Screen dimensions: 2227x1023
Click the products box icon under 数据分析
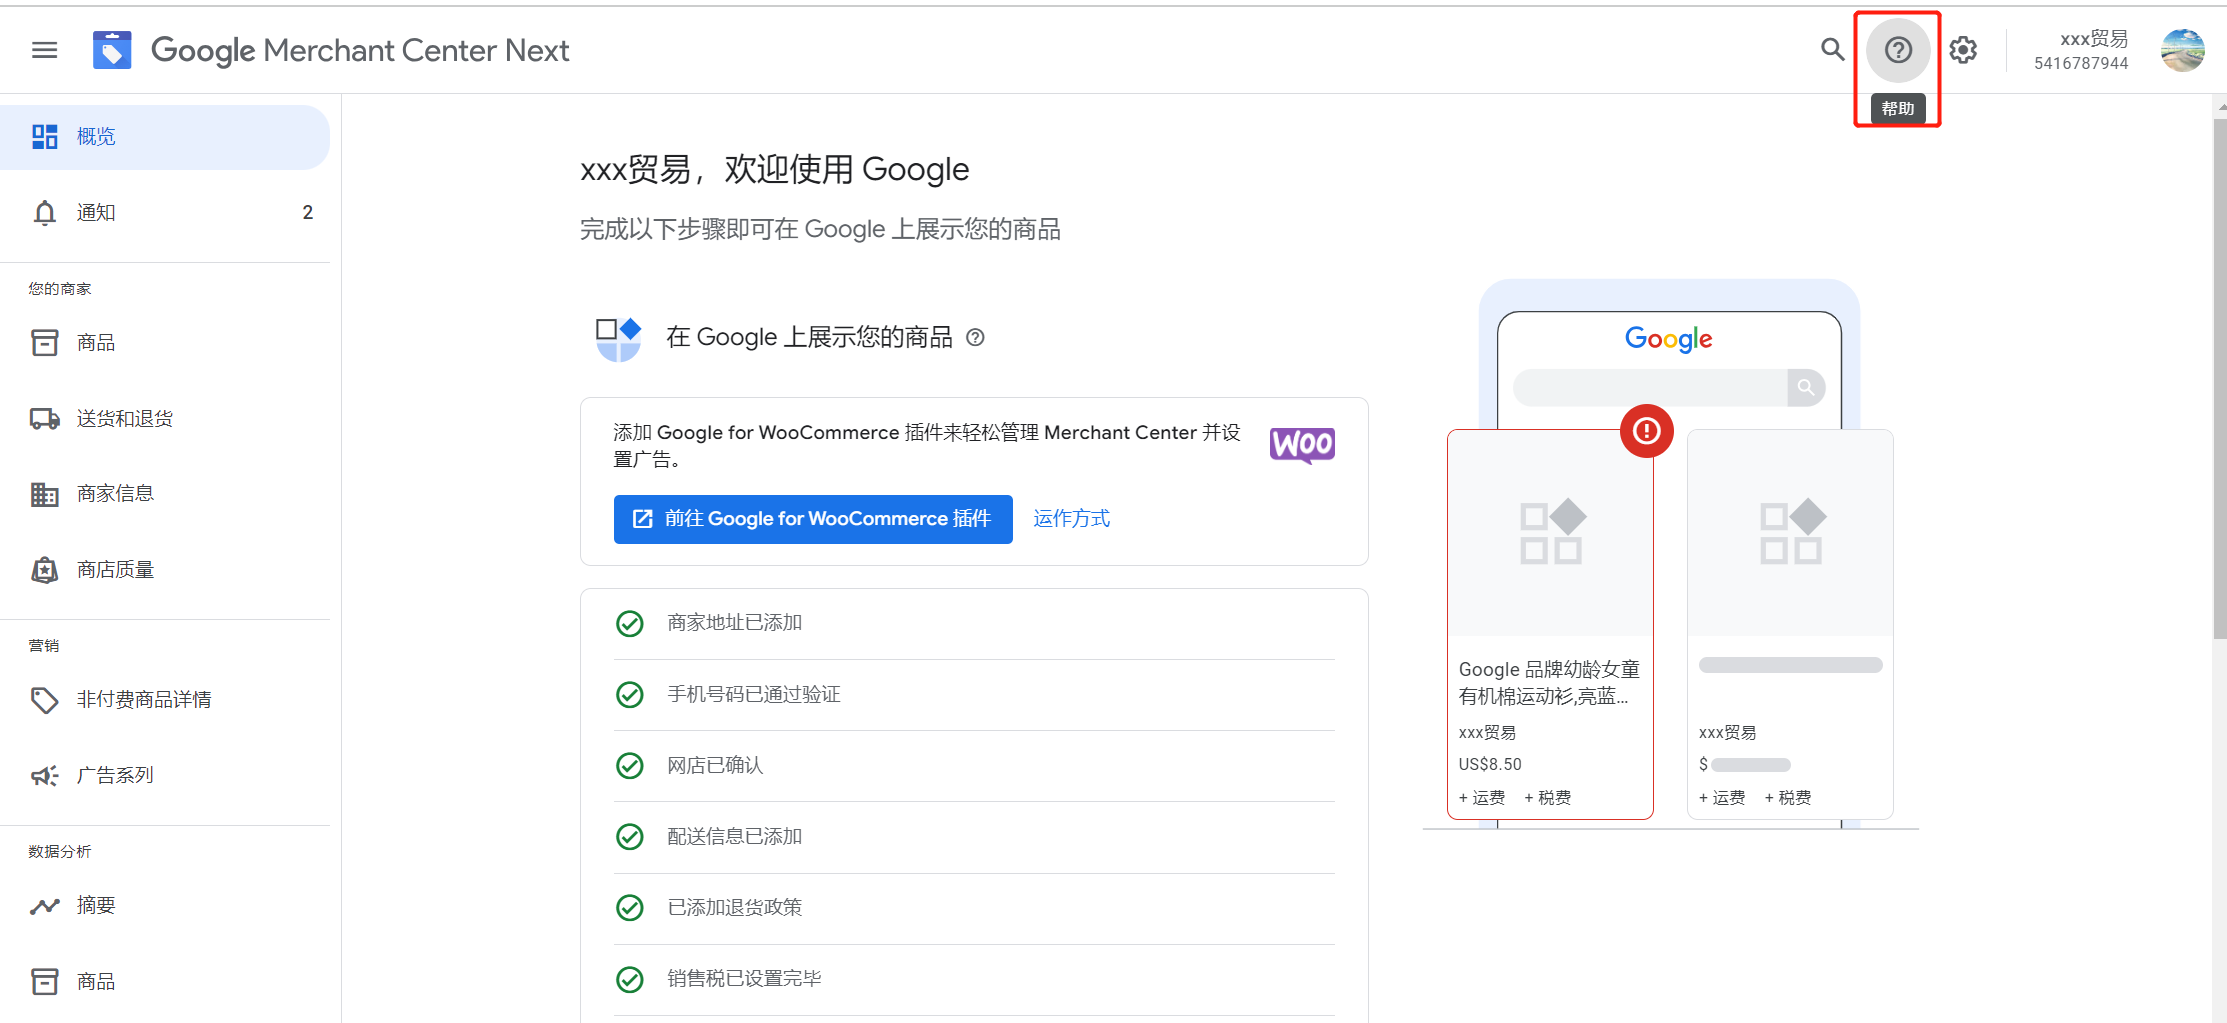point(45,981)
